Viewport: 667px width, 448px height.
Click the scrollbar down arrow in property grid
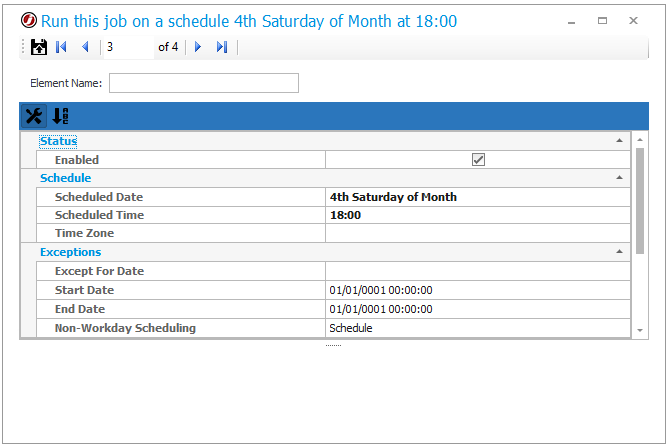[x=640, y=330]
